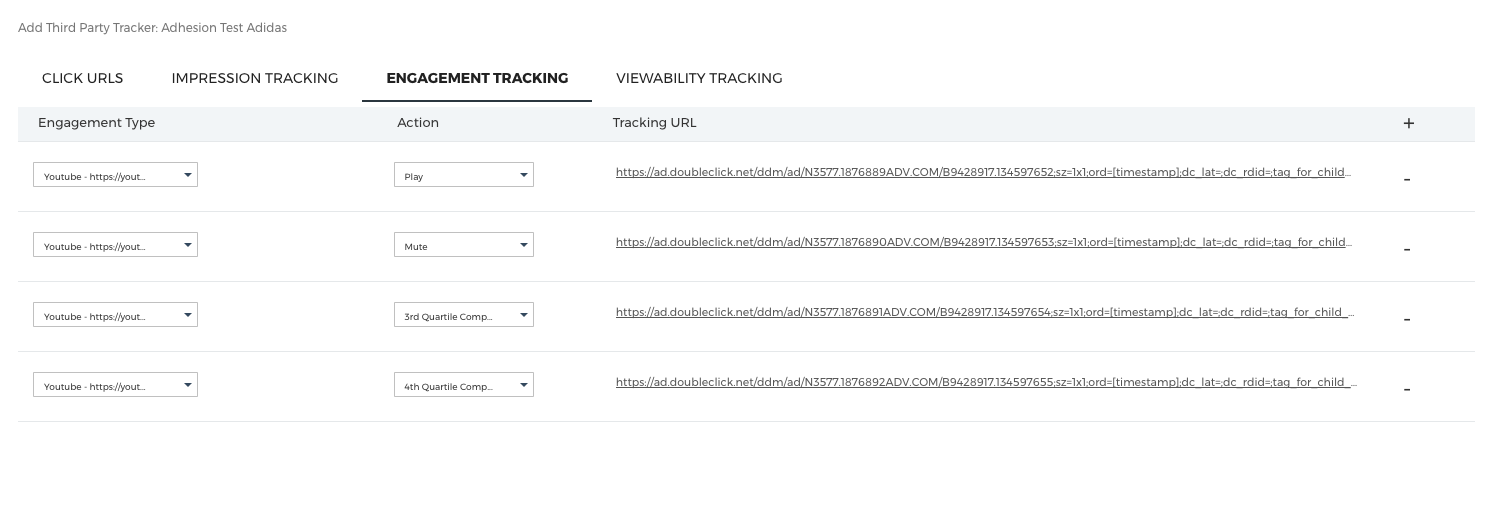This screenshot has height=514, width=1496.
Task: Open Engagement Type dropdown in Play row
Action: (115, 175)
